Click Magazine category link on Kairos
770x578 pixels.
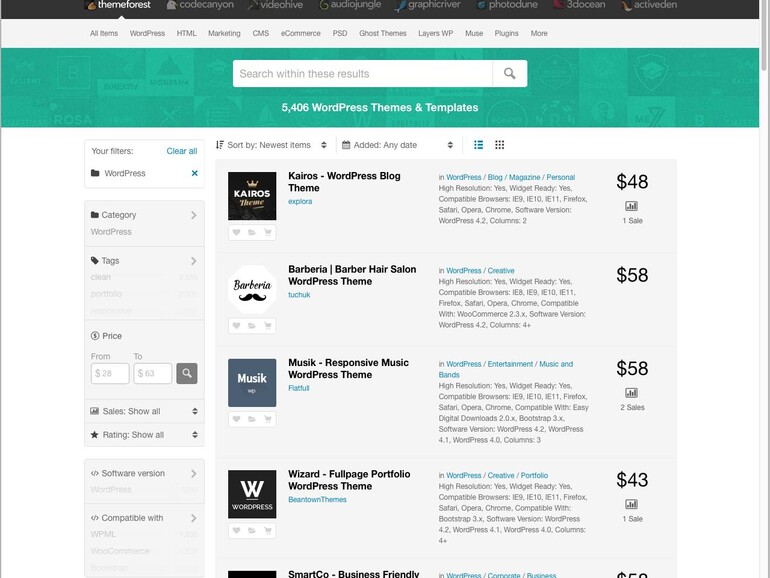point(524,177)
